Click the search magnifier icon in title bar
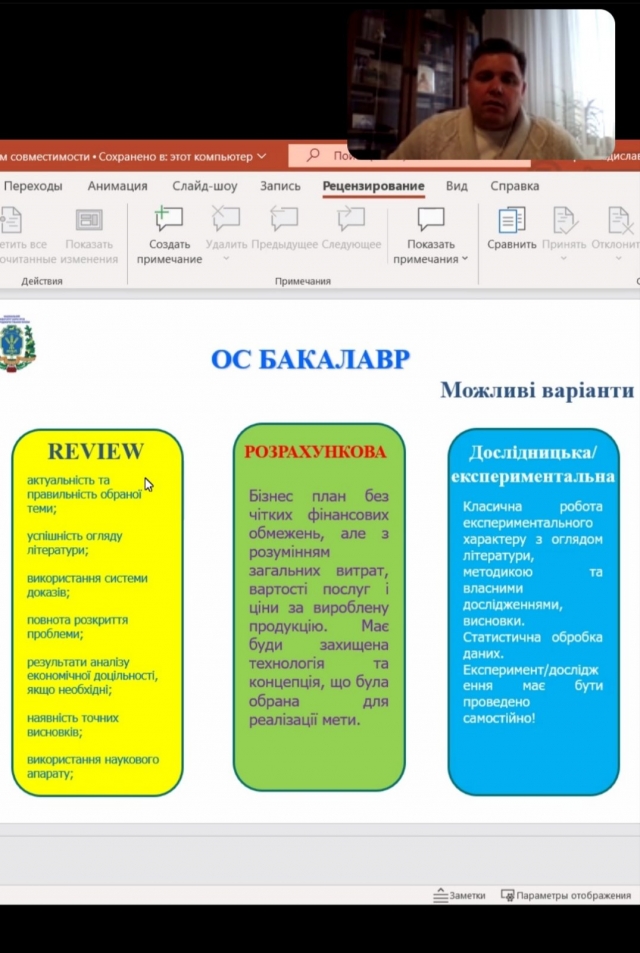Screen dimensions: 640x953 click(313, 156)
